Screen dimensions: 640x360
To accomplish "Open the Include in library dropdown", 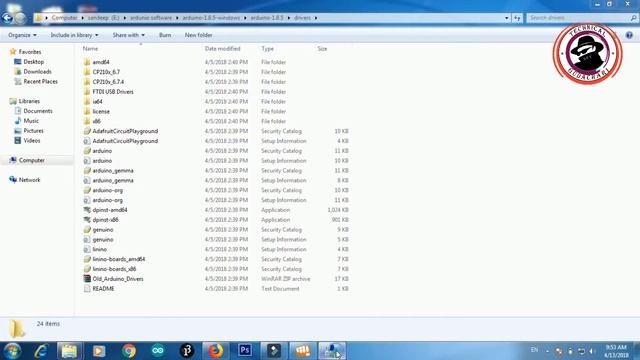I will coord(74,35).
